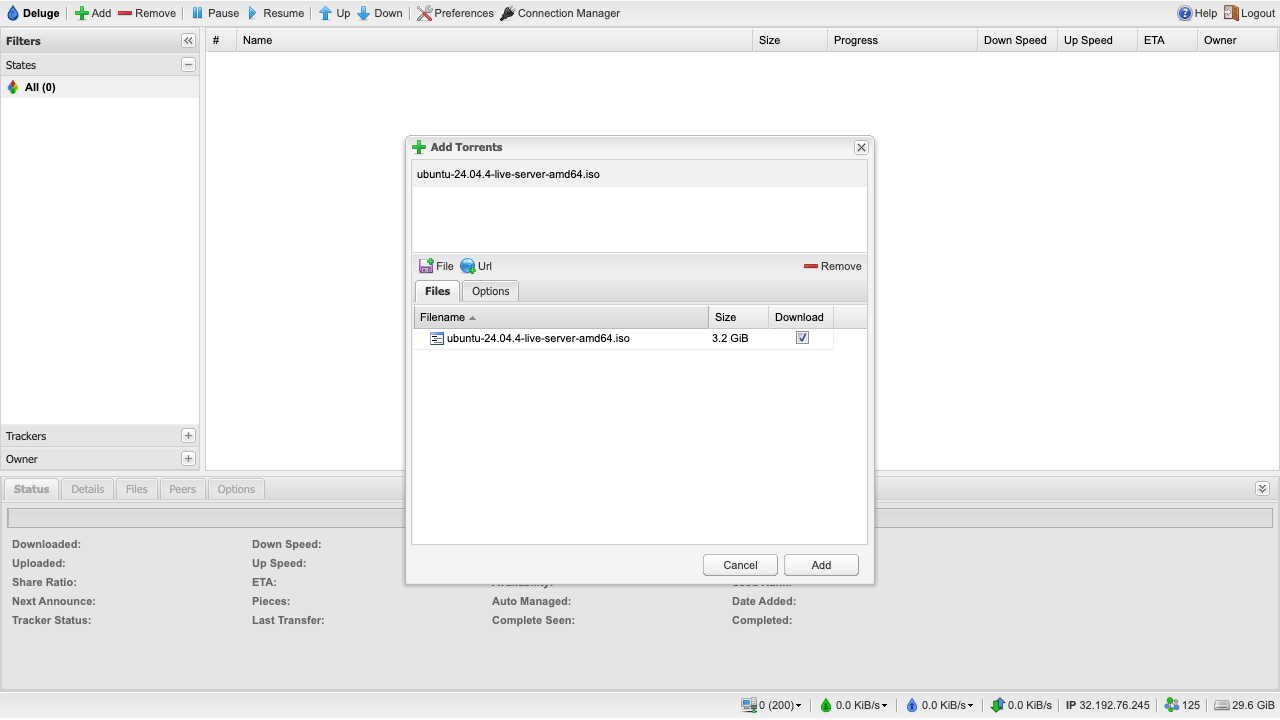Expand the Trackers filter section
Image resolution: width=1280 pixels, height=720 pixels.
(x=188, y=436)
